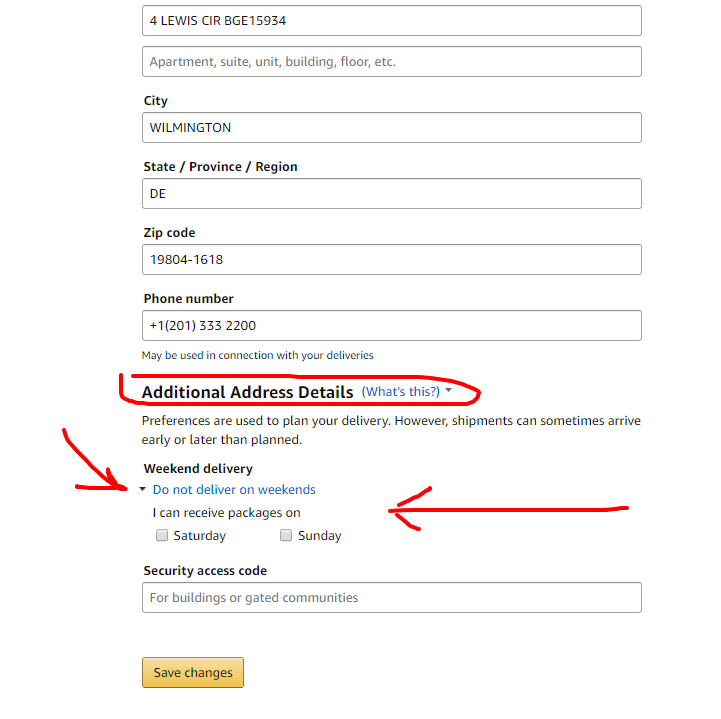Open the "What's this?" link
Screen dimensions: 721x719
pyautogui.click(x=400, y=392)
